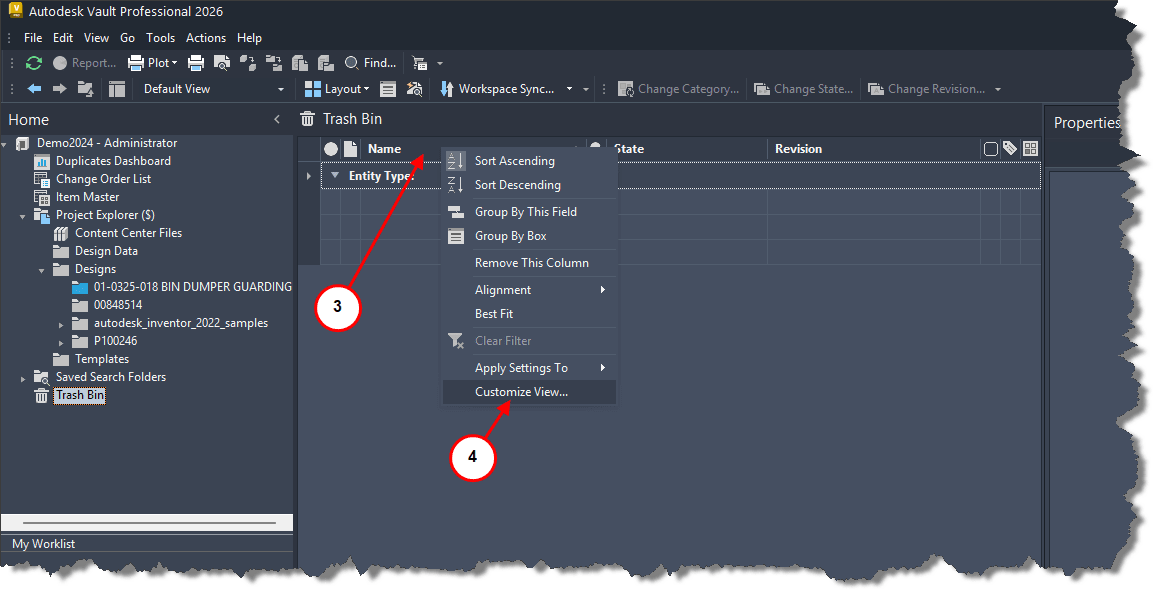Screen dimensions: 1153x590
Task: Open the File menu
Action: point(33,38)
